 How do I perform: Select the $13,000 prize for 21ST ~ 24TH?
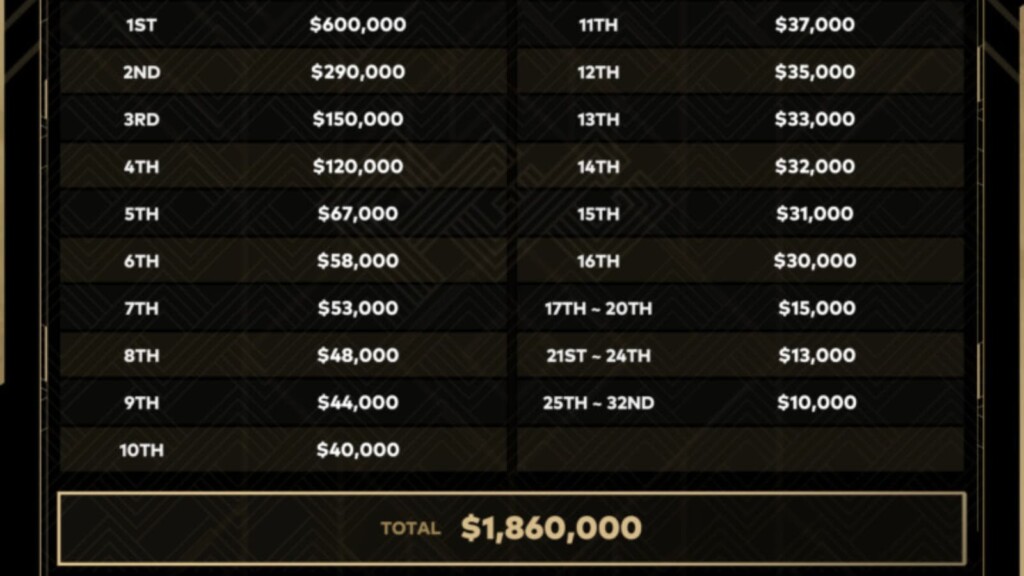pyautogui.click(x=817, y=355)
